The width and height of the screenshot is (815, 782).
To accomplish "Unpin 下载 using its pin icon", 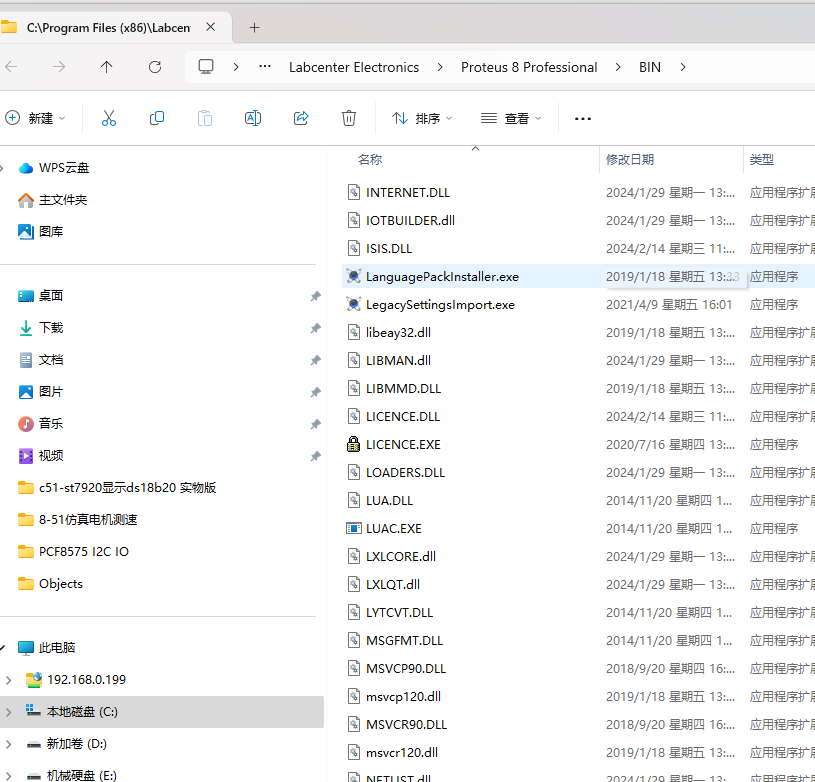I will [x=316, y=328].
